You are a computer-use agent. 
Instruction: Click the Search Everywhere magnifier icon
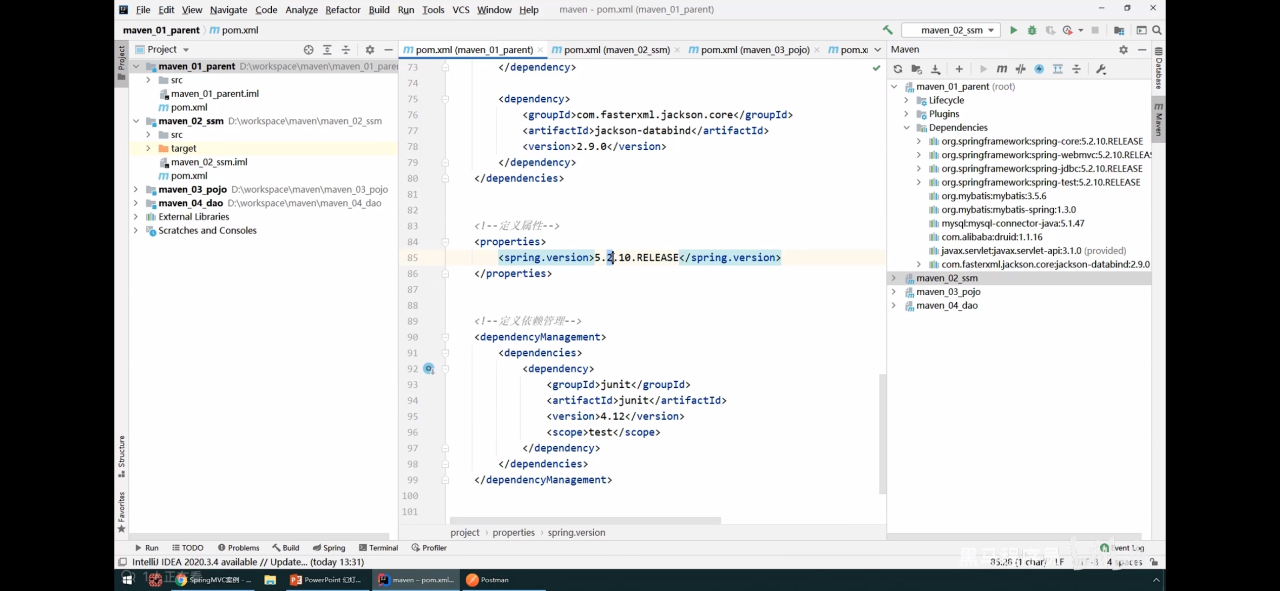[1157, 30]
